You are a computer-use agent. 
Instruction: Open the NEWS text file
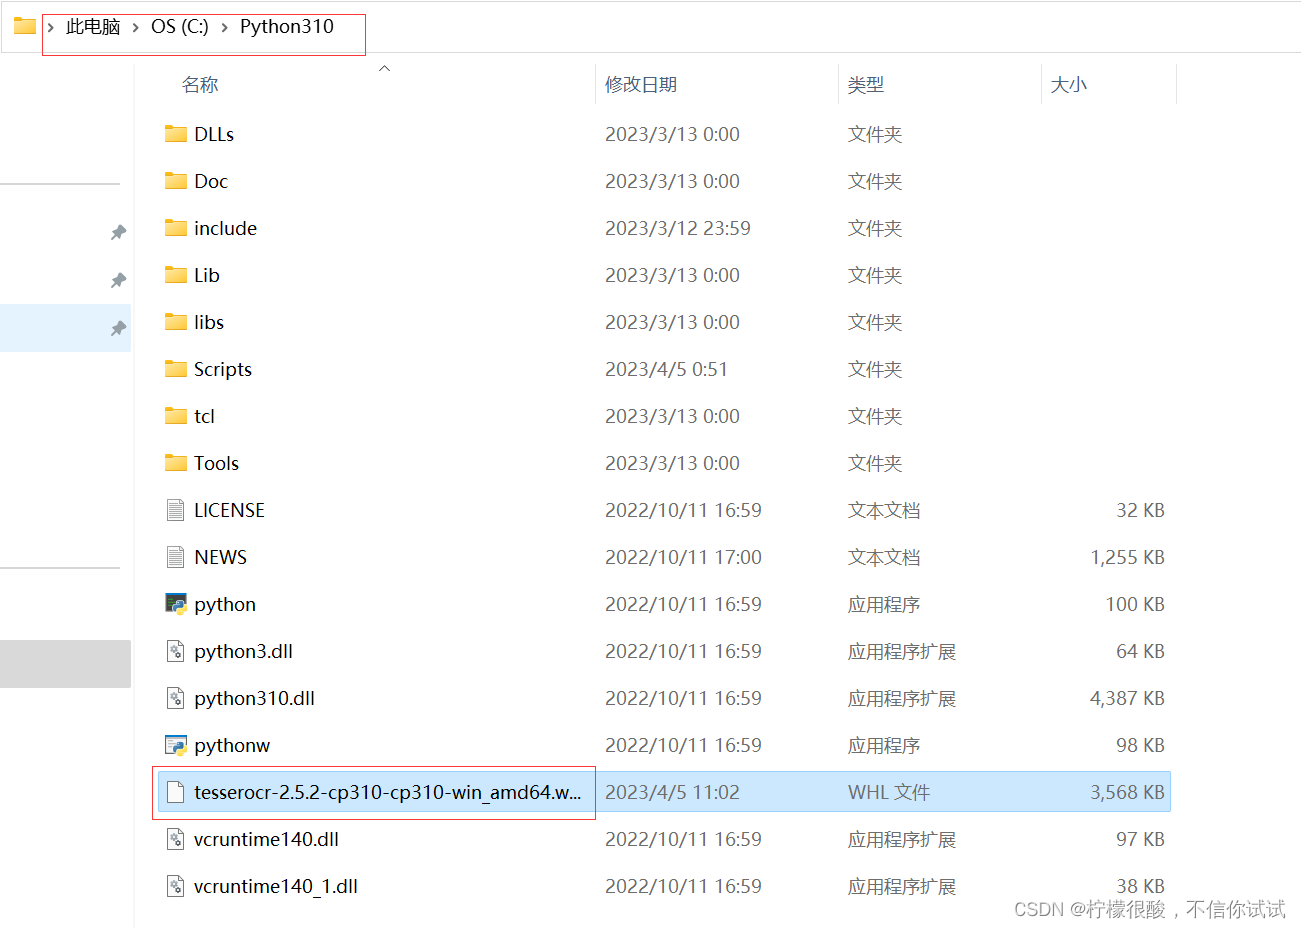222,557
